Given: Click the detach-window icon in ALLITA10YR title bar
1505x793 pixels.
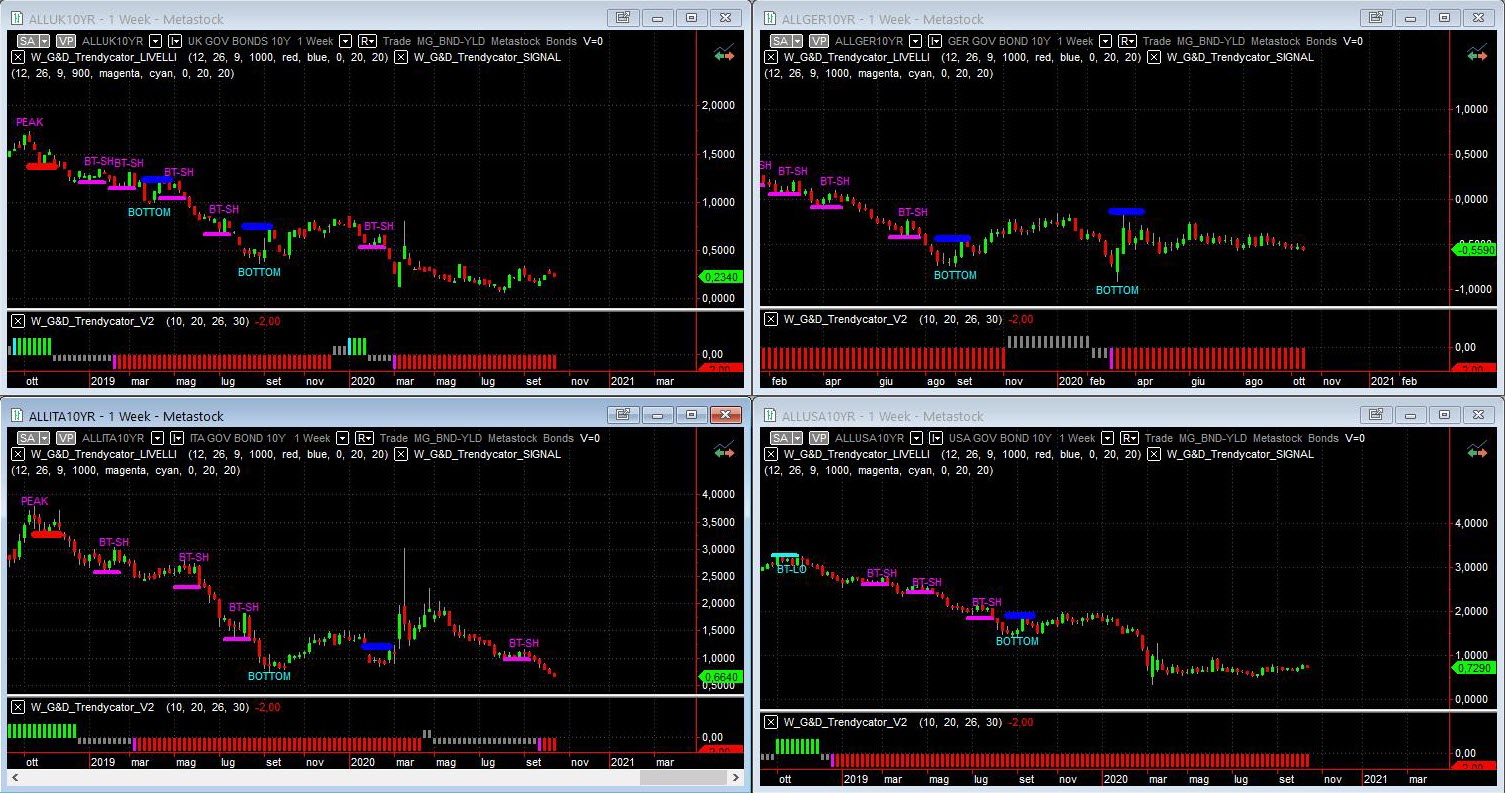Looking at the screenshot, I should tap(623, 414).
